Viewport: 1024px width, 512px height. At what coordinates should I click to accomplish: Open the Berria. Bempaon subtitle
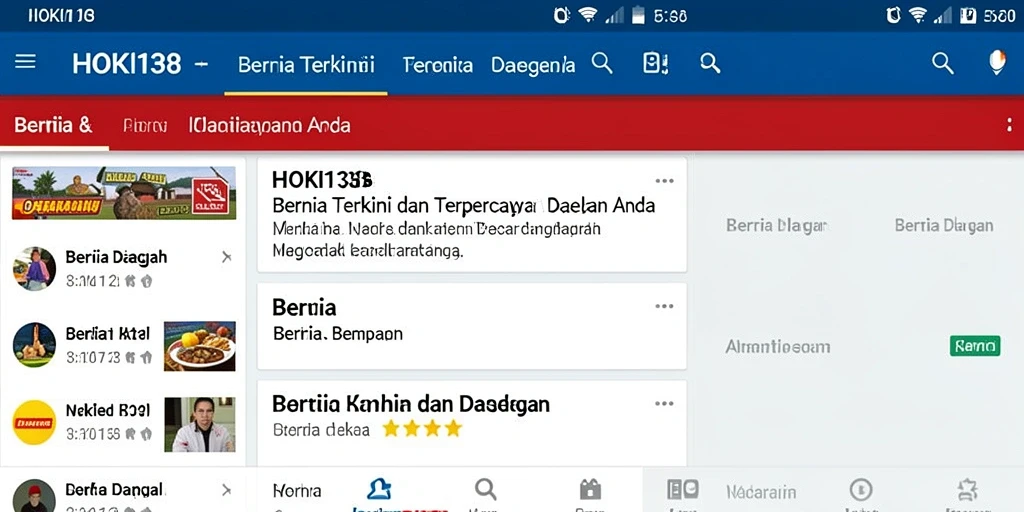point(337,334)
